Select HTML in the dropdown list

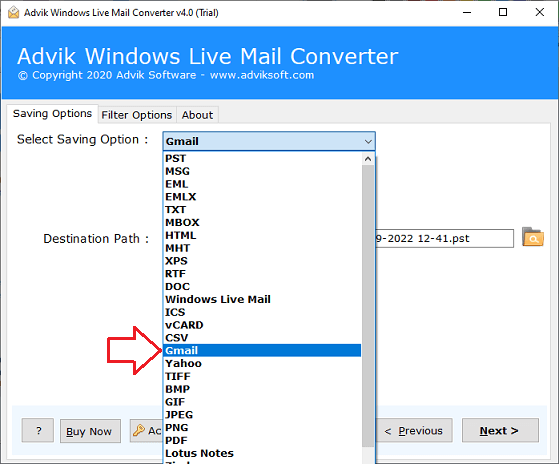point(262,235)
